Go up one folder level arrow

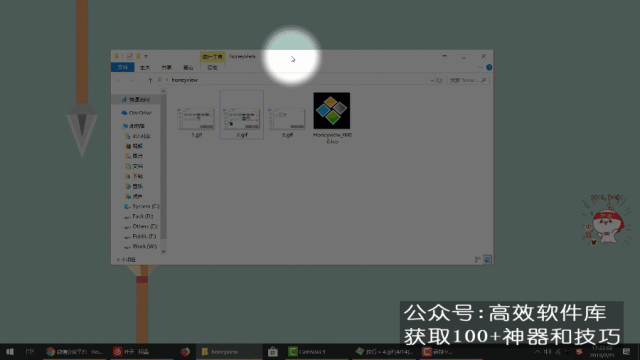click(150, 80)
